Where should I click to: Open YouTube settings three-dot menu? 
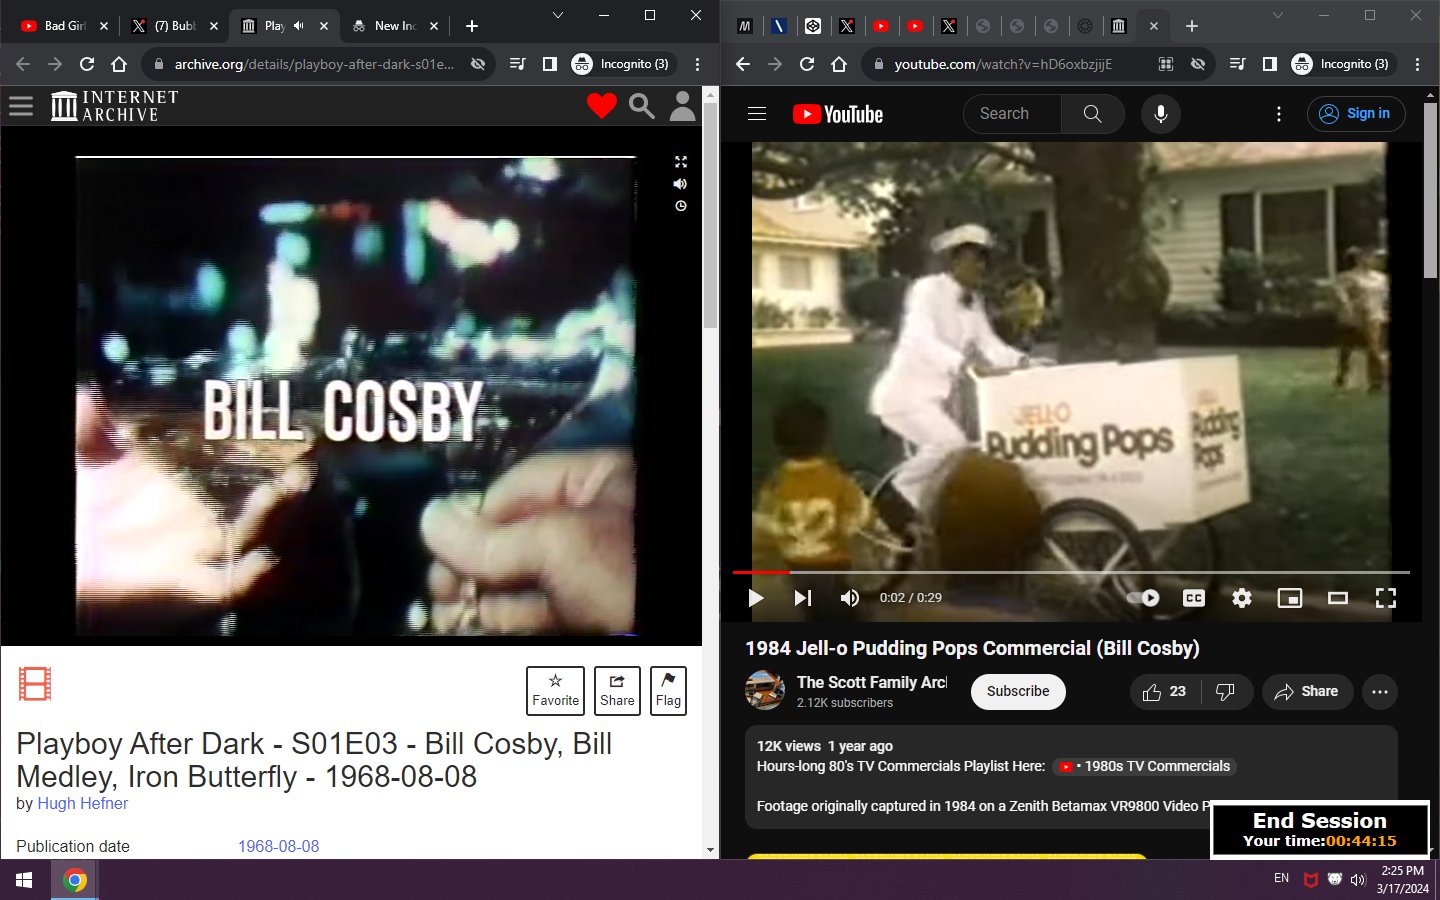[x=1278, y=114]
